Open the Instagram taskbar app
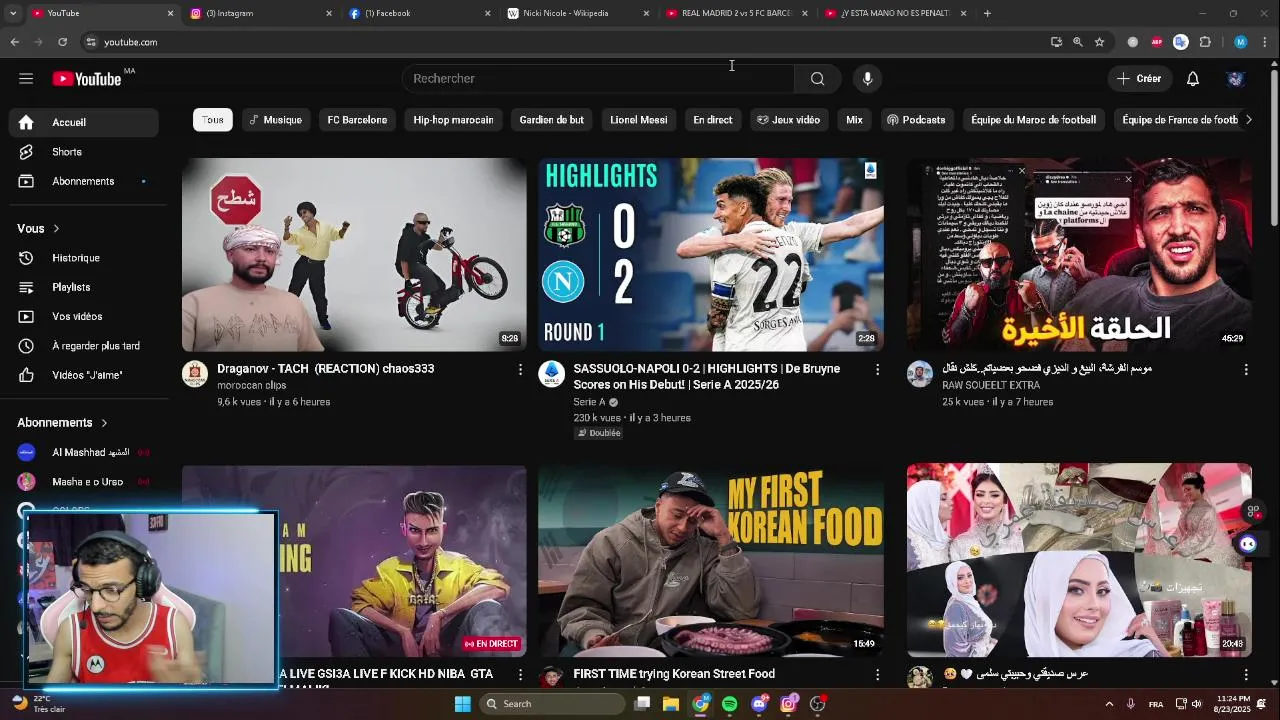The height and width of the screenshot is (720, 1280). click(788, 704)
